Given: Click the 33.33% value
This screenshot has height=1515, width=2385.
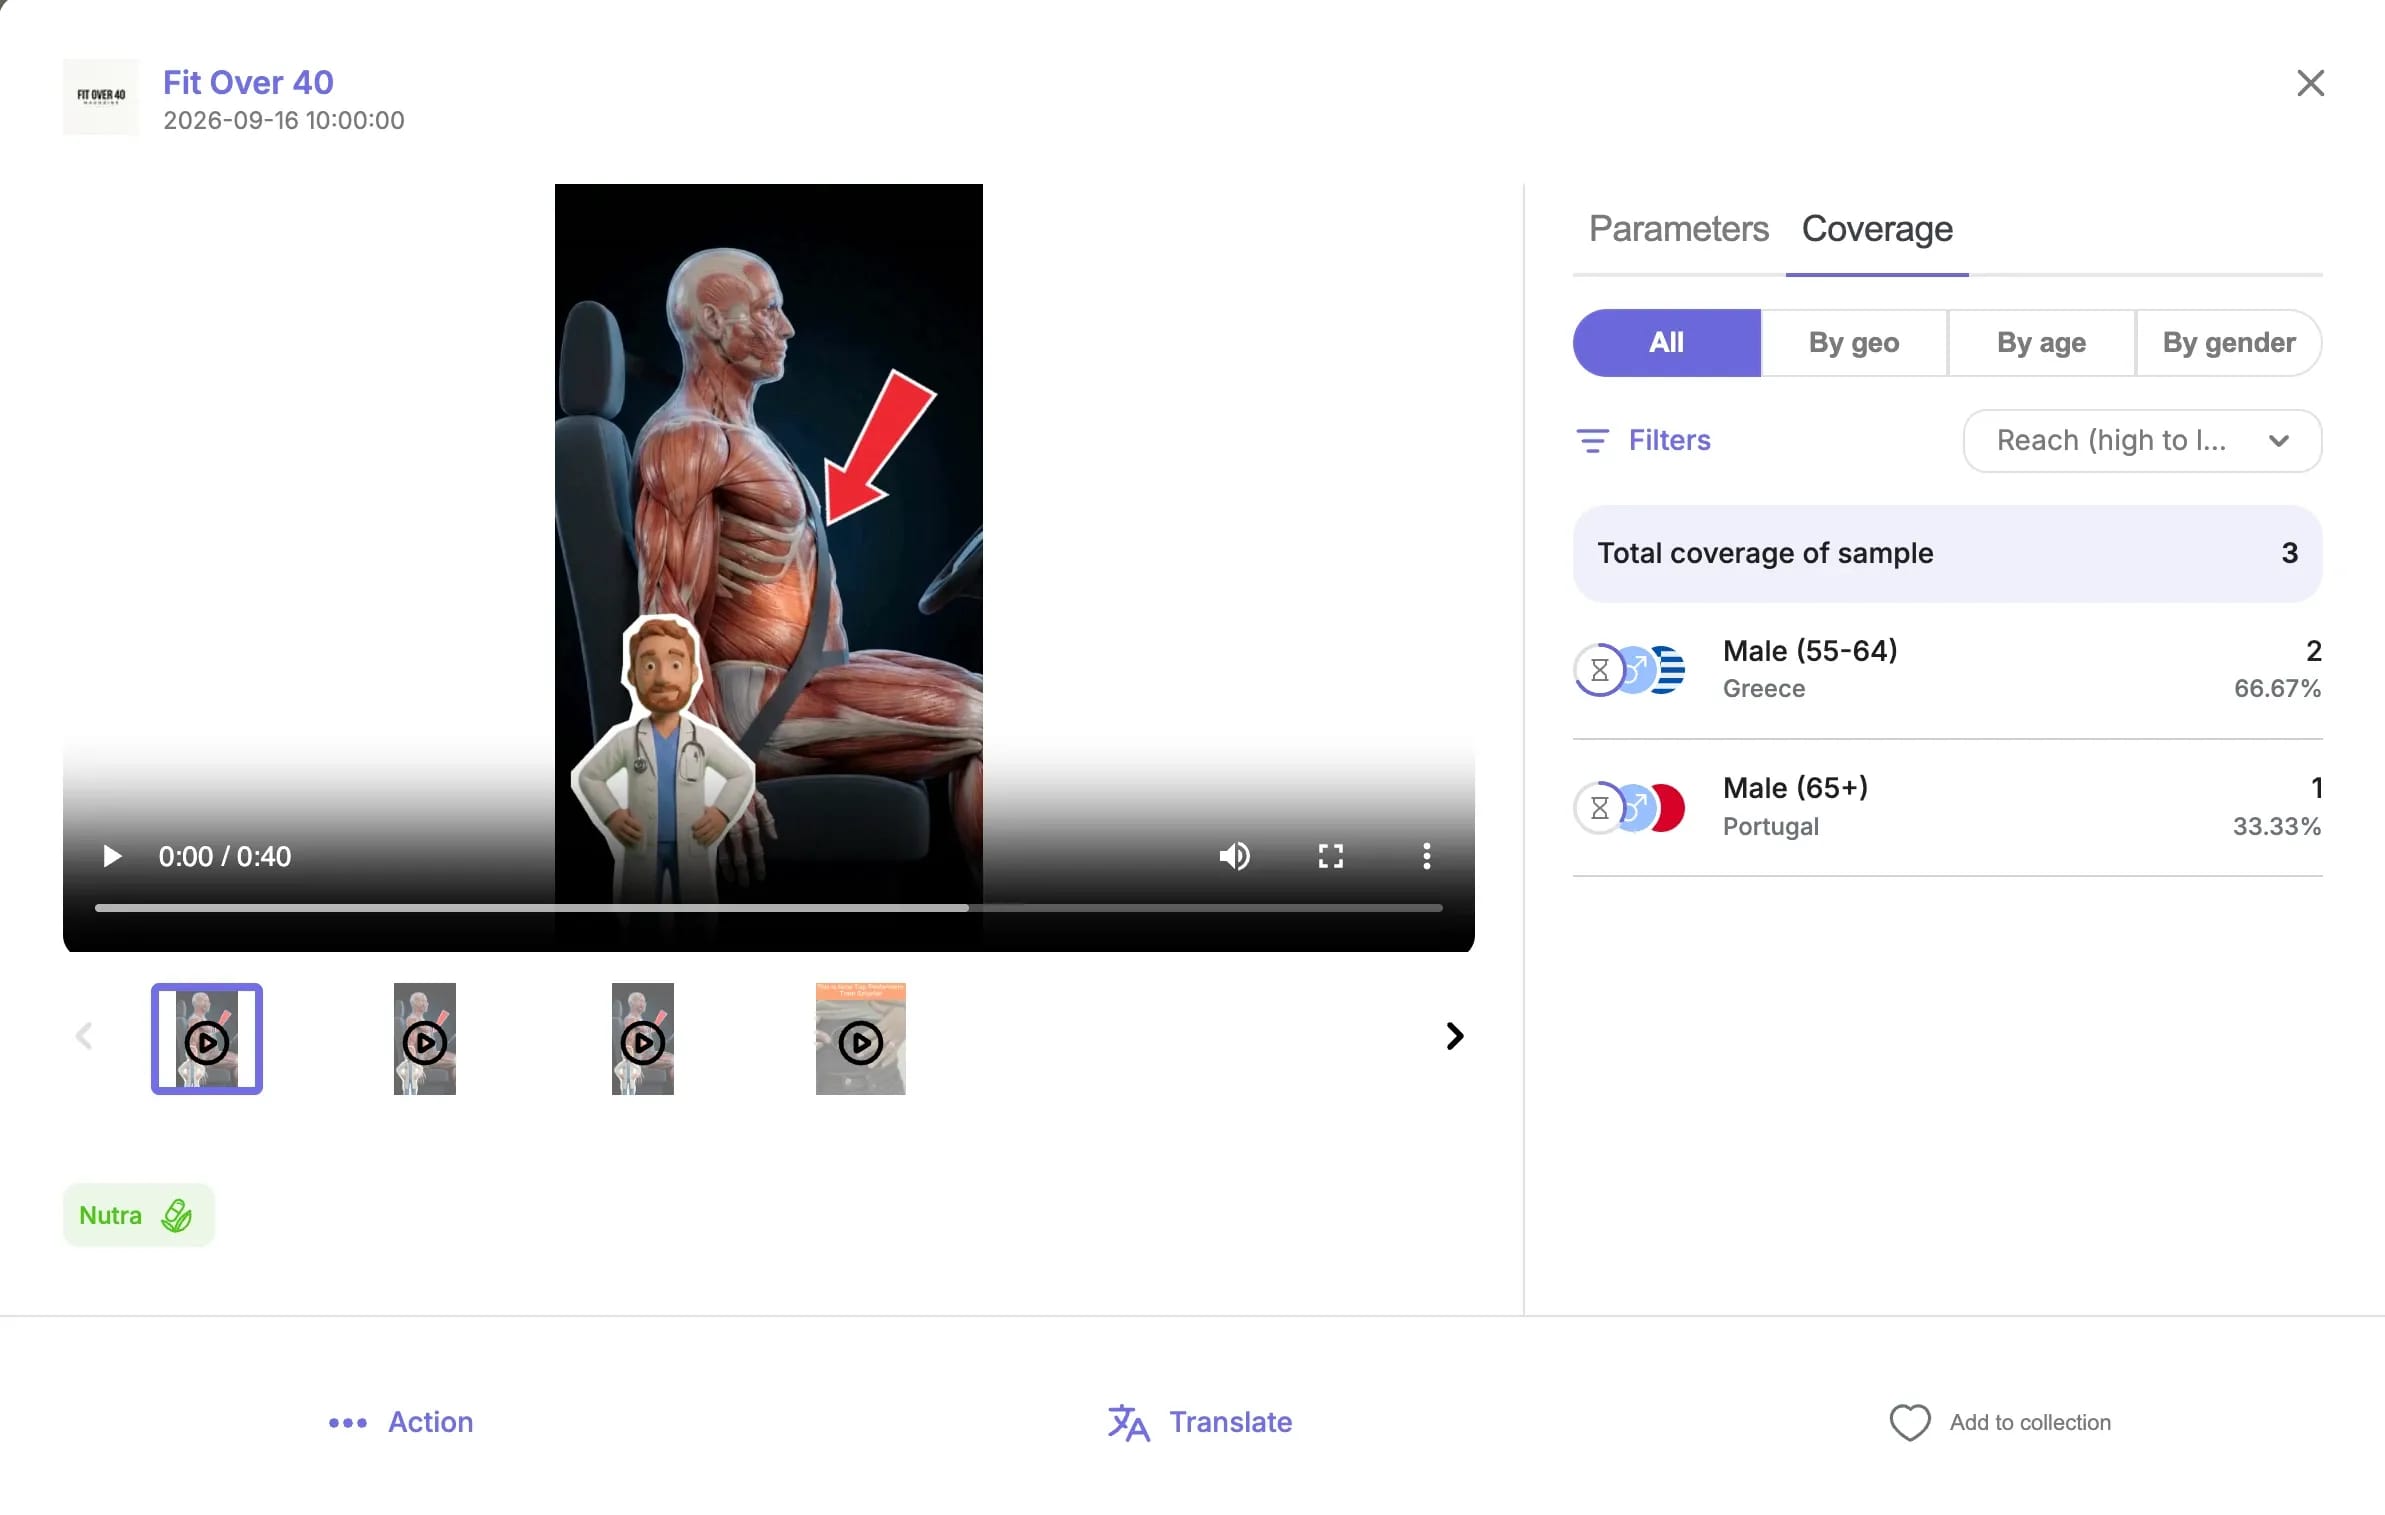Looking at the screenshot, I should click(x=2277, y=826).
